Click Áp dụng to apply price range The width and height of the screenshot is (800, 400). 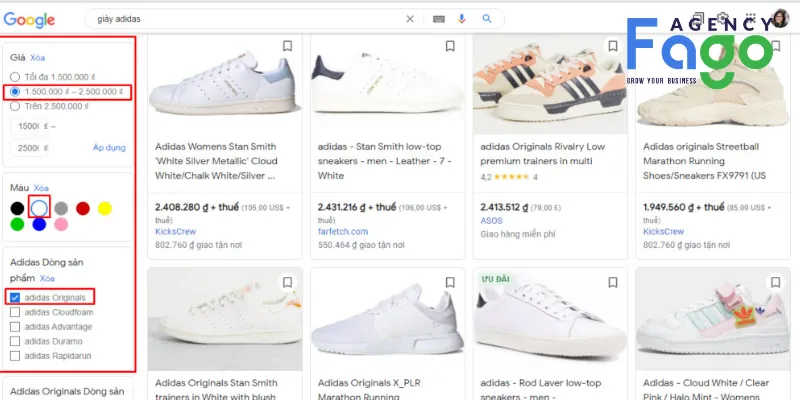pyautogui.click(x=109, y=147)
